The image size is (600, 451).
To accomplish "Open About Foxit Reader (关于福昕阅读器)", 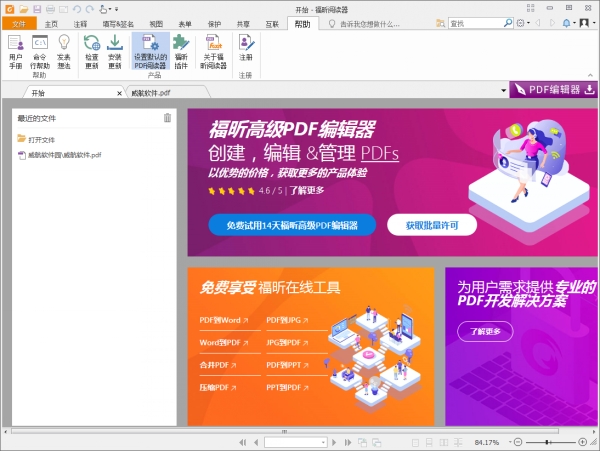I will [x=214, y=52].
